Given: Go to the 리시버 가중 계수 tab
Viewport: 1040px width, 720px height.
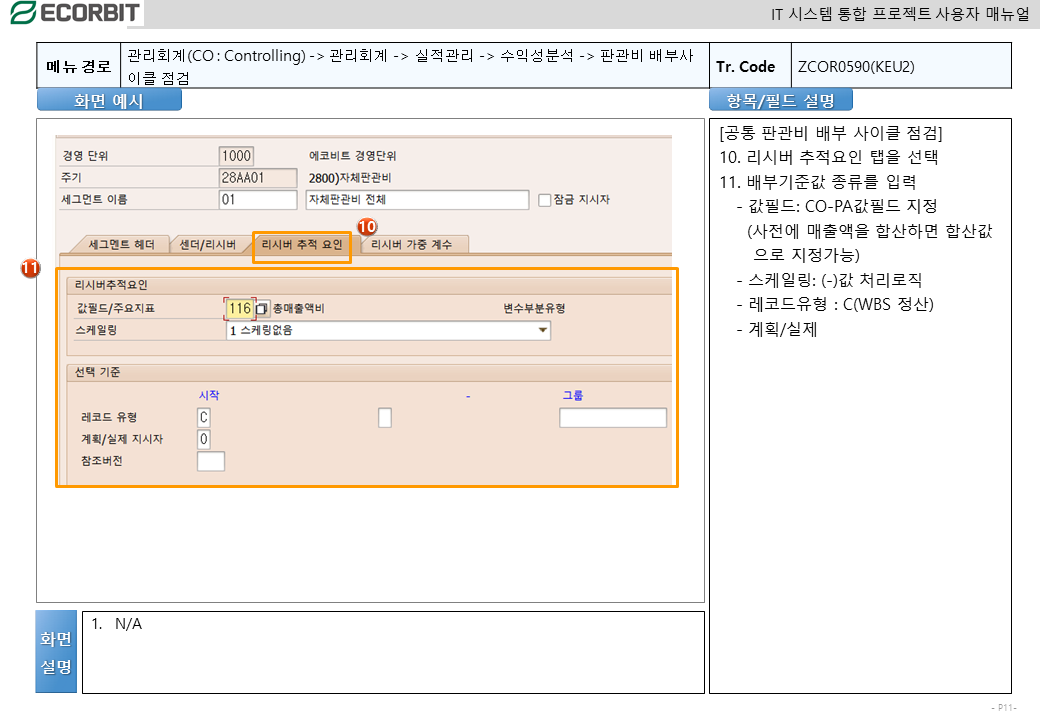Looking at the screenshot, I should tap(411, 245).
